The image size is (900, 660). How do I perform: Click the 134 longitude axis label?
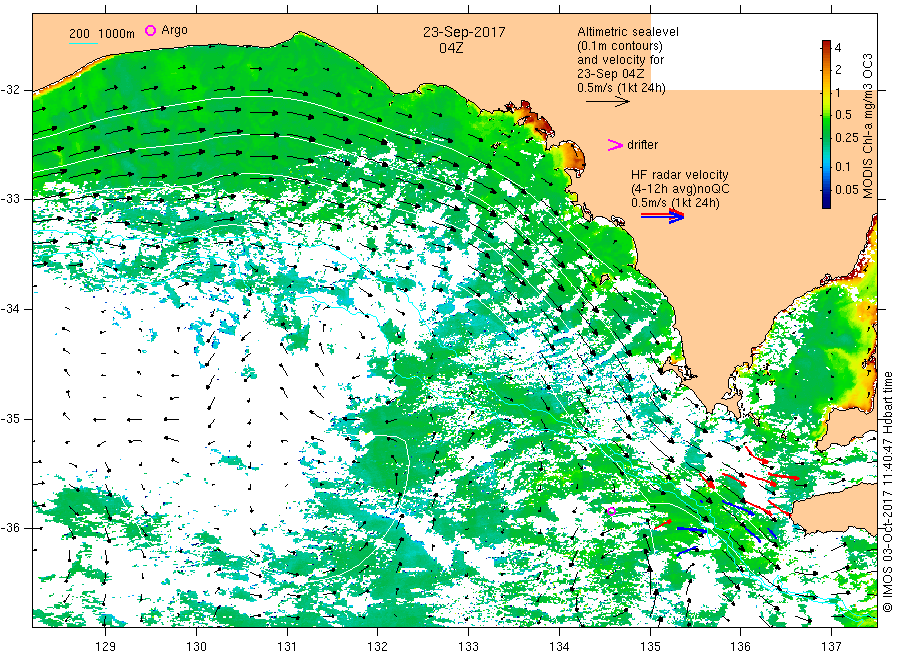[x=559, y=647]
